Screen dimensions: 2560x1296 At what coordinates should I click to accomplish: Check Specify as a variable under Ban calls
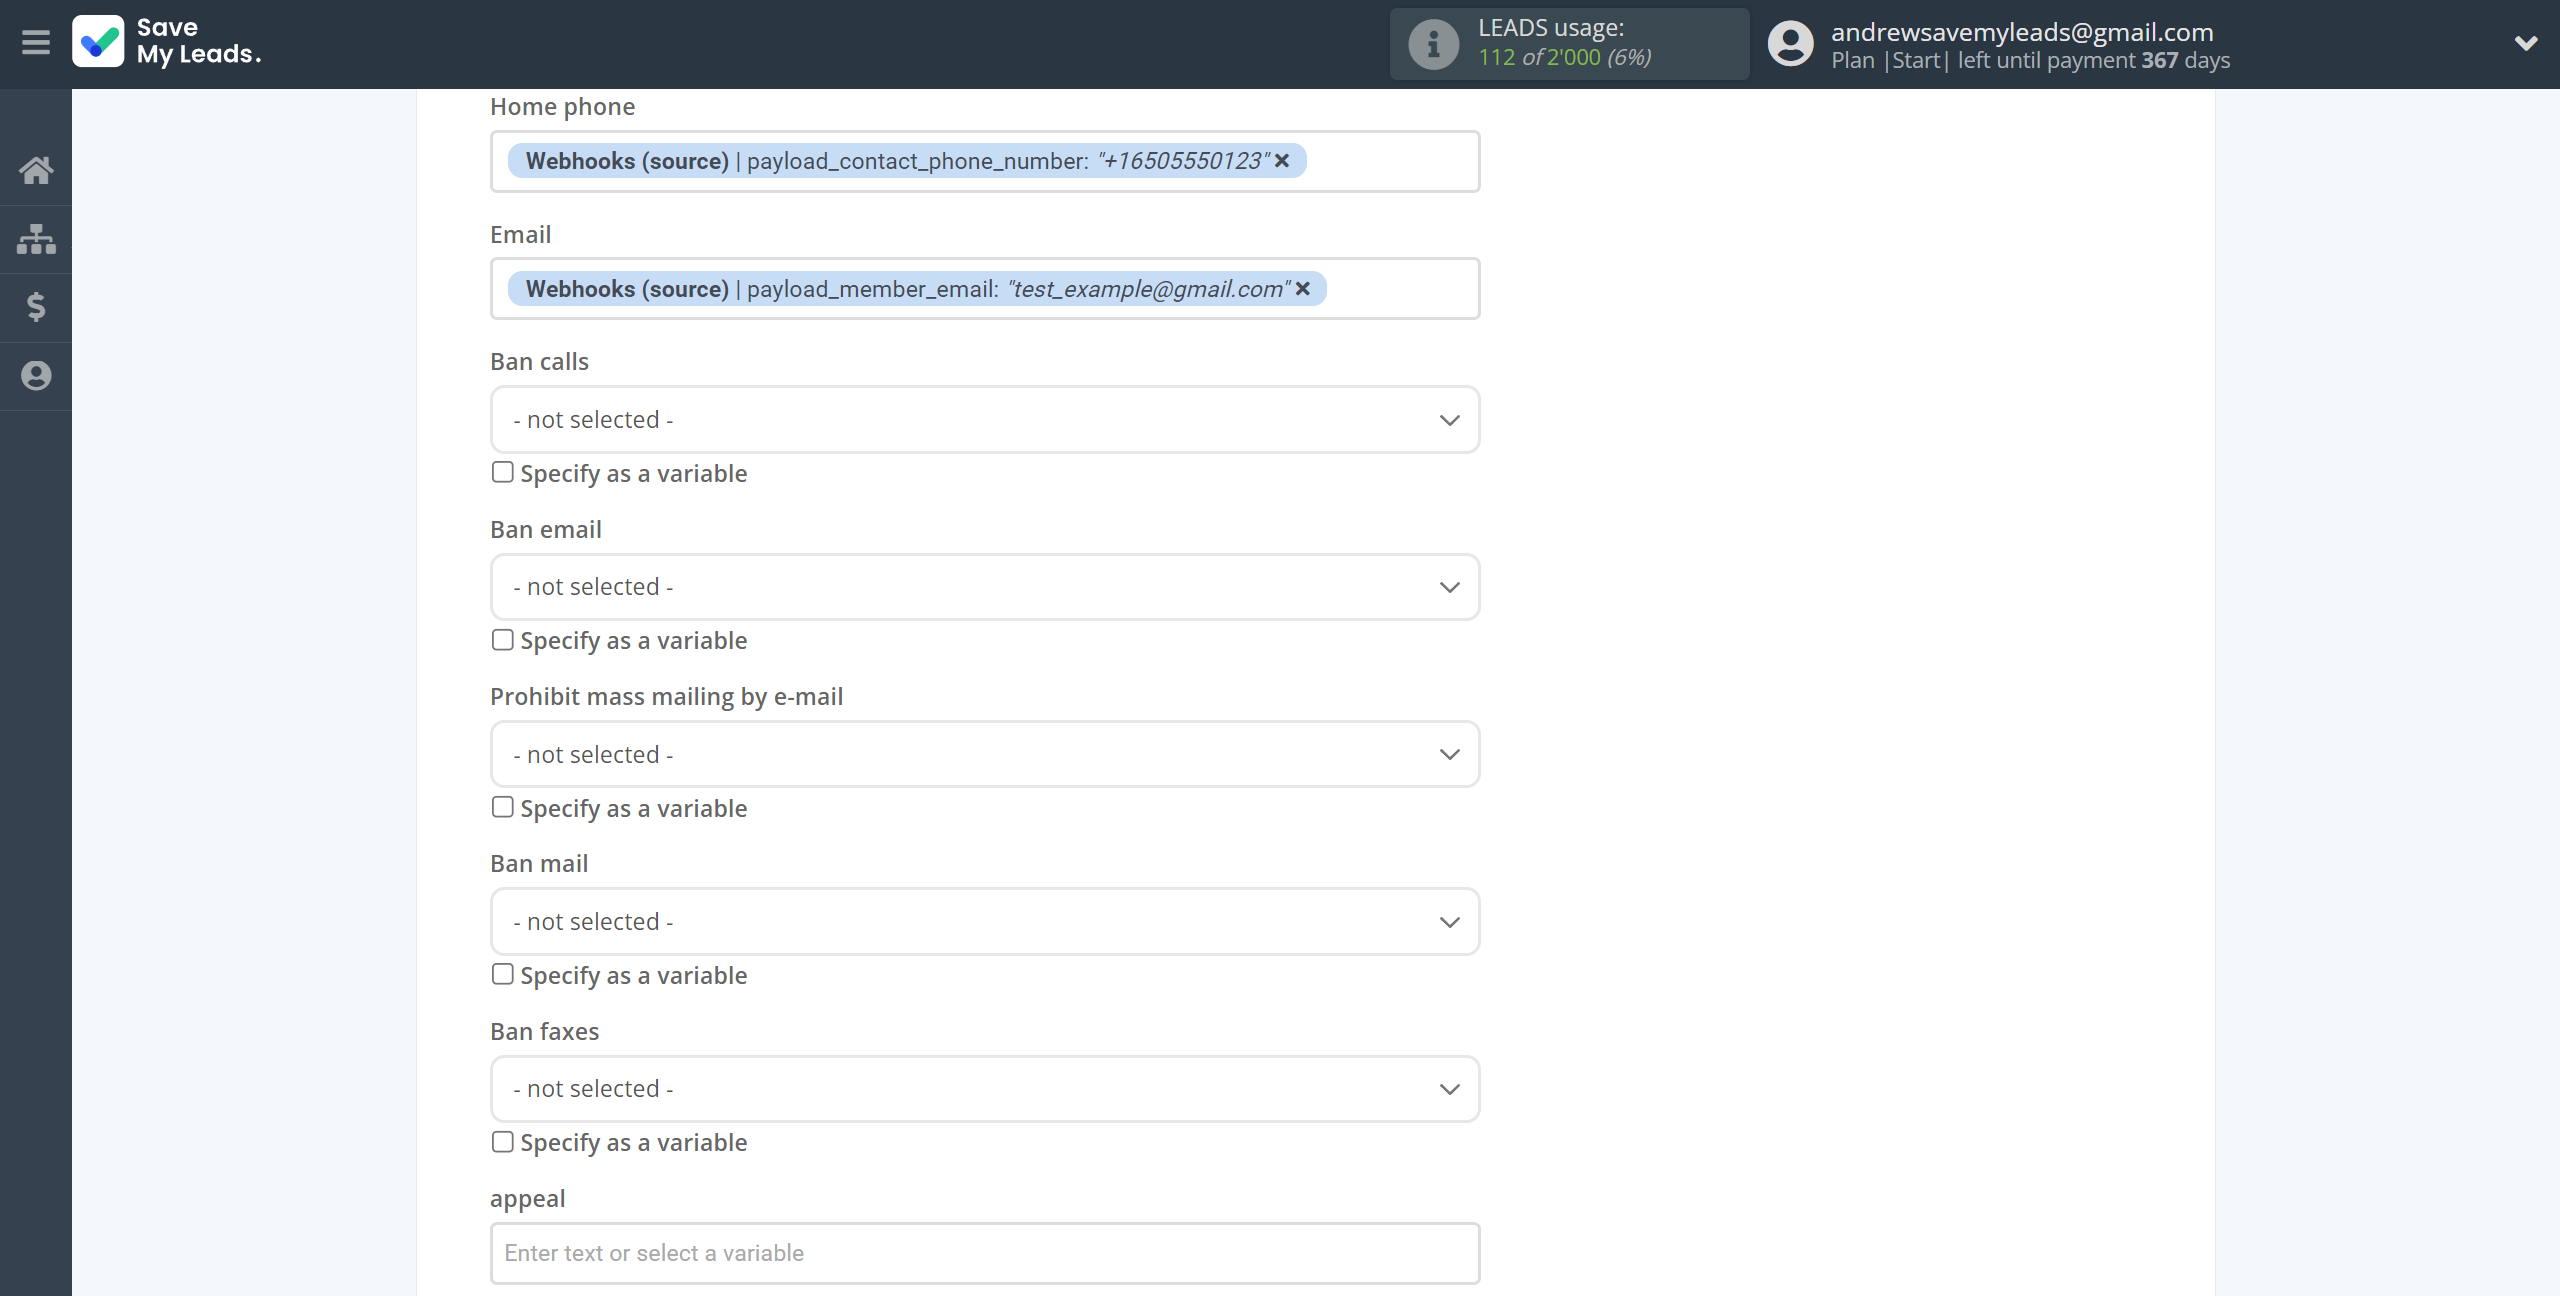(502, 472)
